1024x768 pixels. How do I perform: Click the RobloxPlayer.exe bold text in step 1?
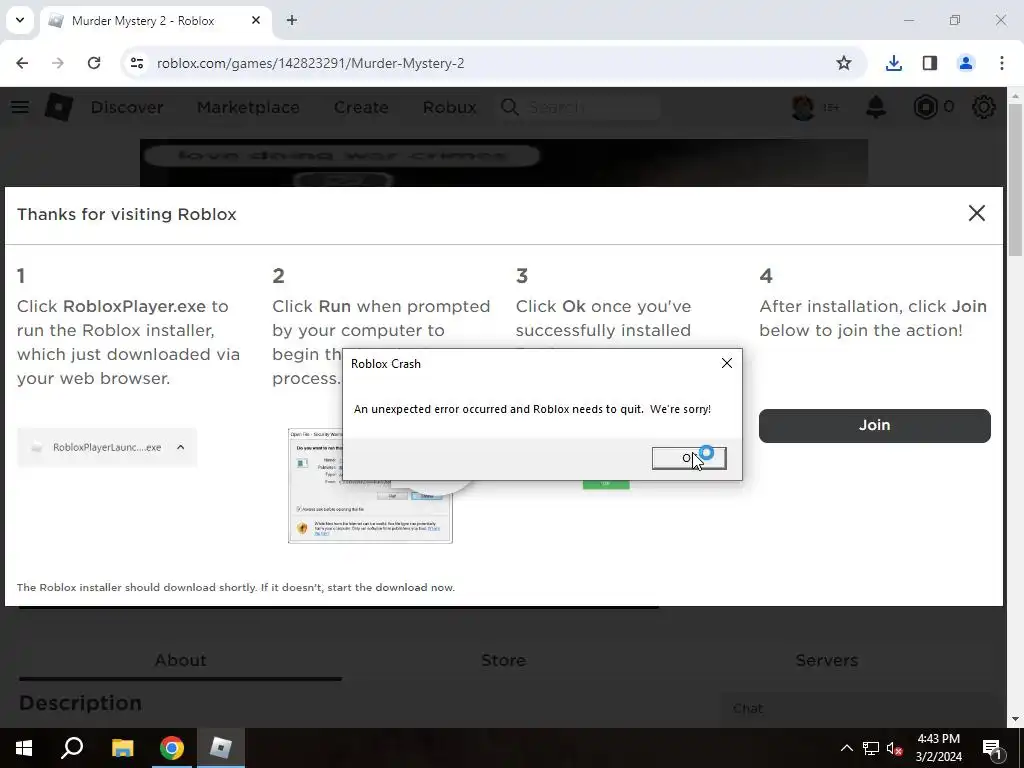pos(134,306)
